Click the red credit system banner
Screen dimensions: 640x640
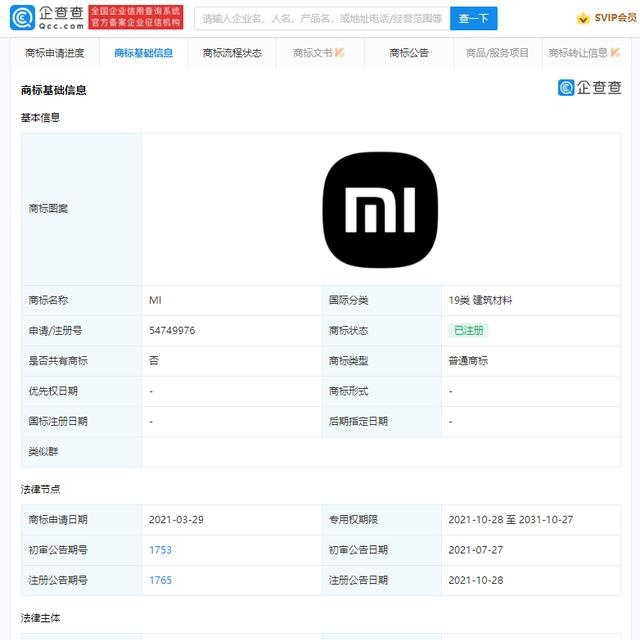pyautogui.click(x=136, y=17)
